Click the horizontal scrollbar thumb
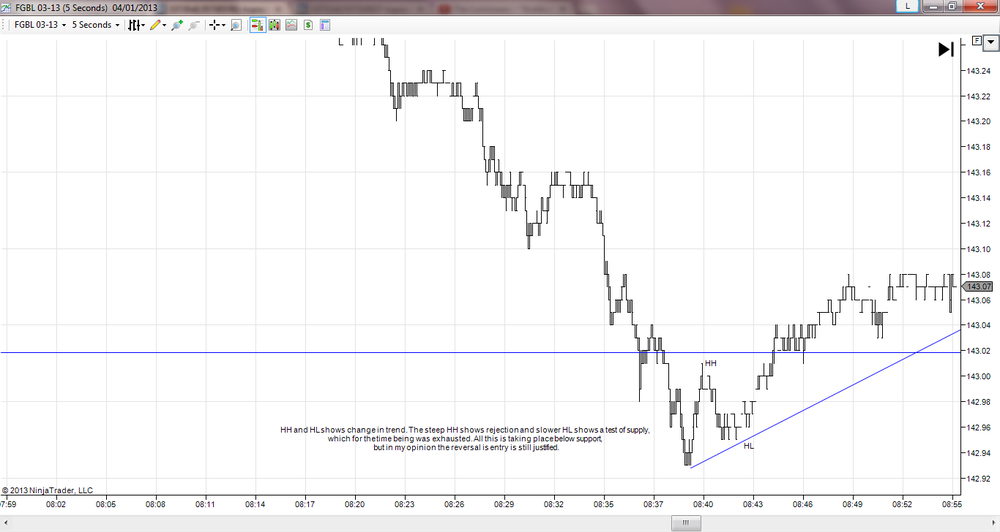This screenshot has height=532, width=1000. click(x=686, y=523)
